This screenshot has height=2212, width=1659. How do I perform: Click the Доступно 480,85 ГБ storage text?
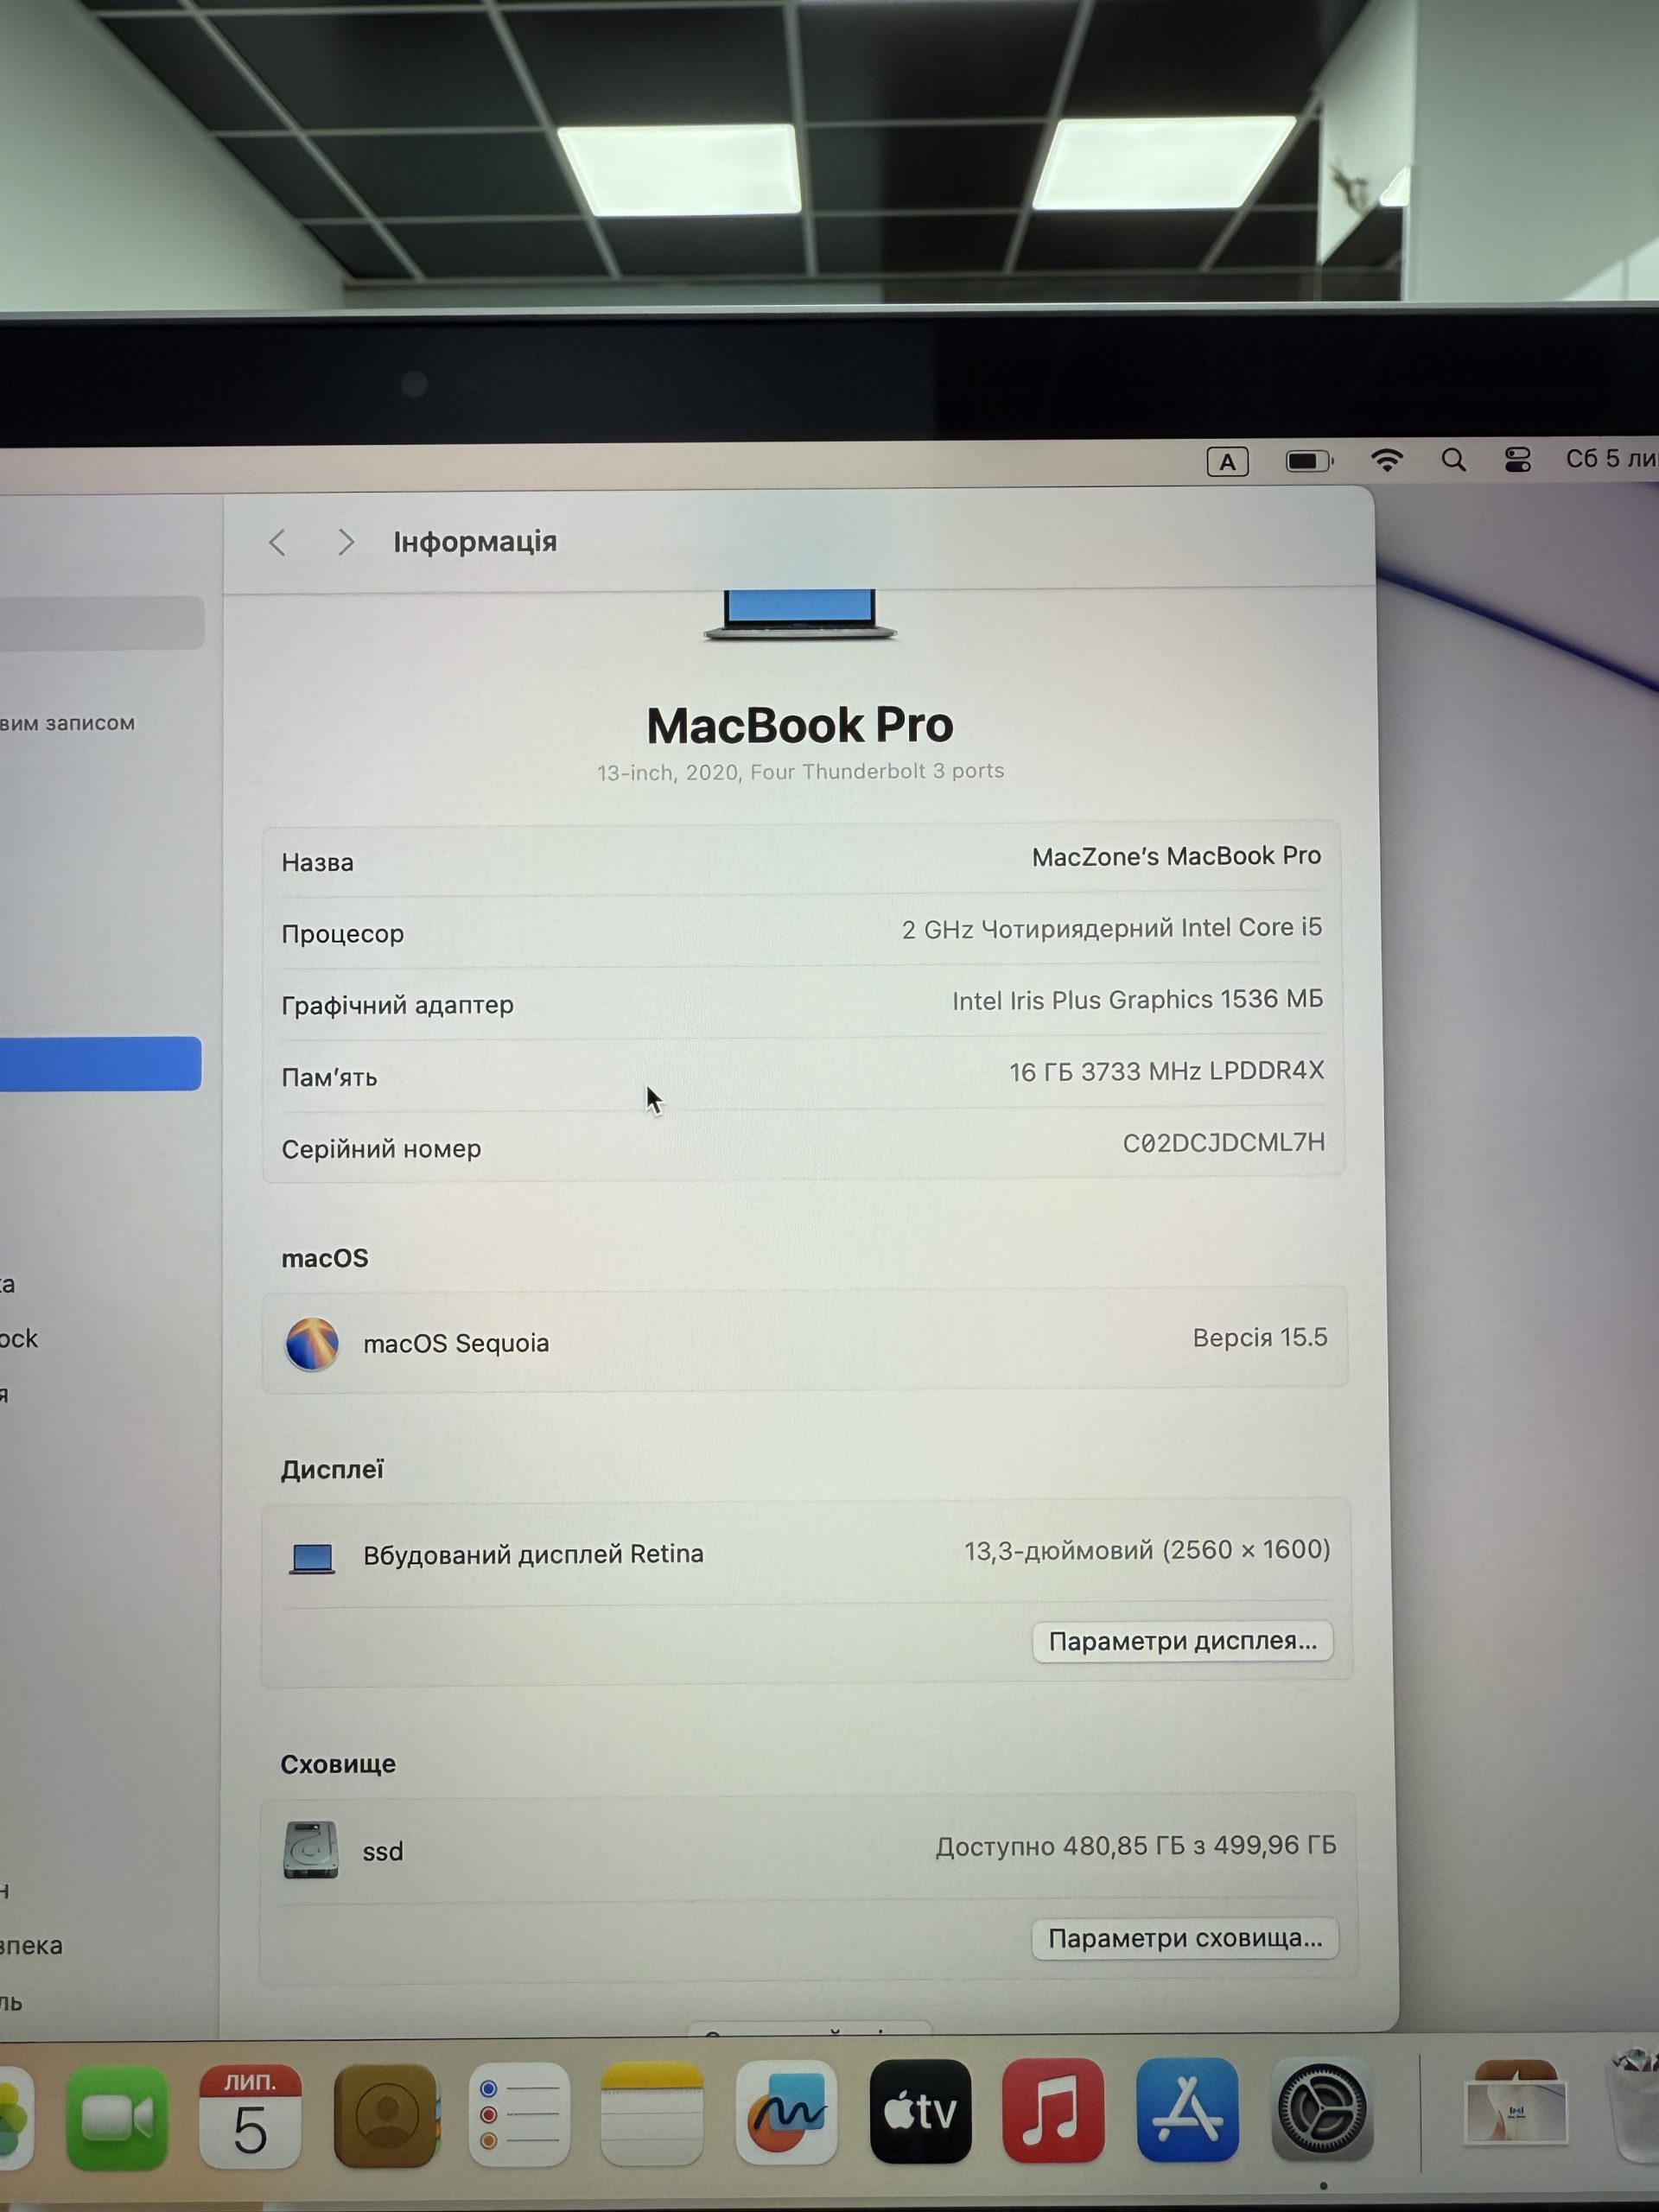[x=1136, y=1845]
